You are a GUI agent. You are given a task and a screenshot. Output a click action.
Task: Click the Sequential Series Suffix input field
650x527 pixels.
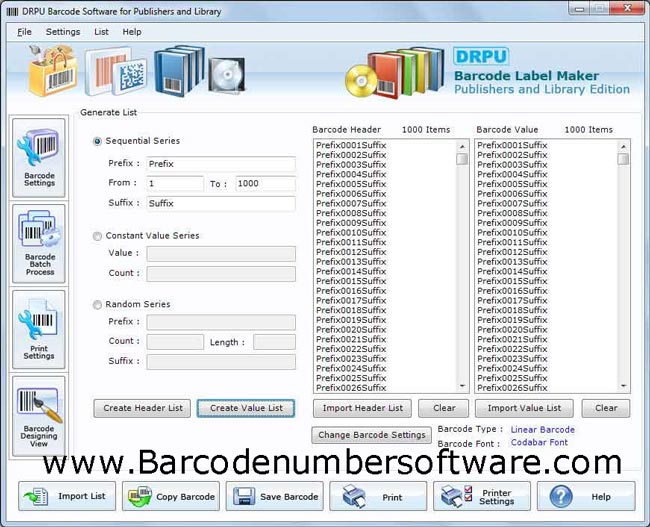tap(221, 203)
